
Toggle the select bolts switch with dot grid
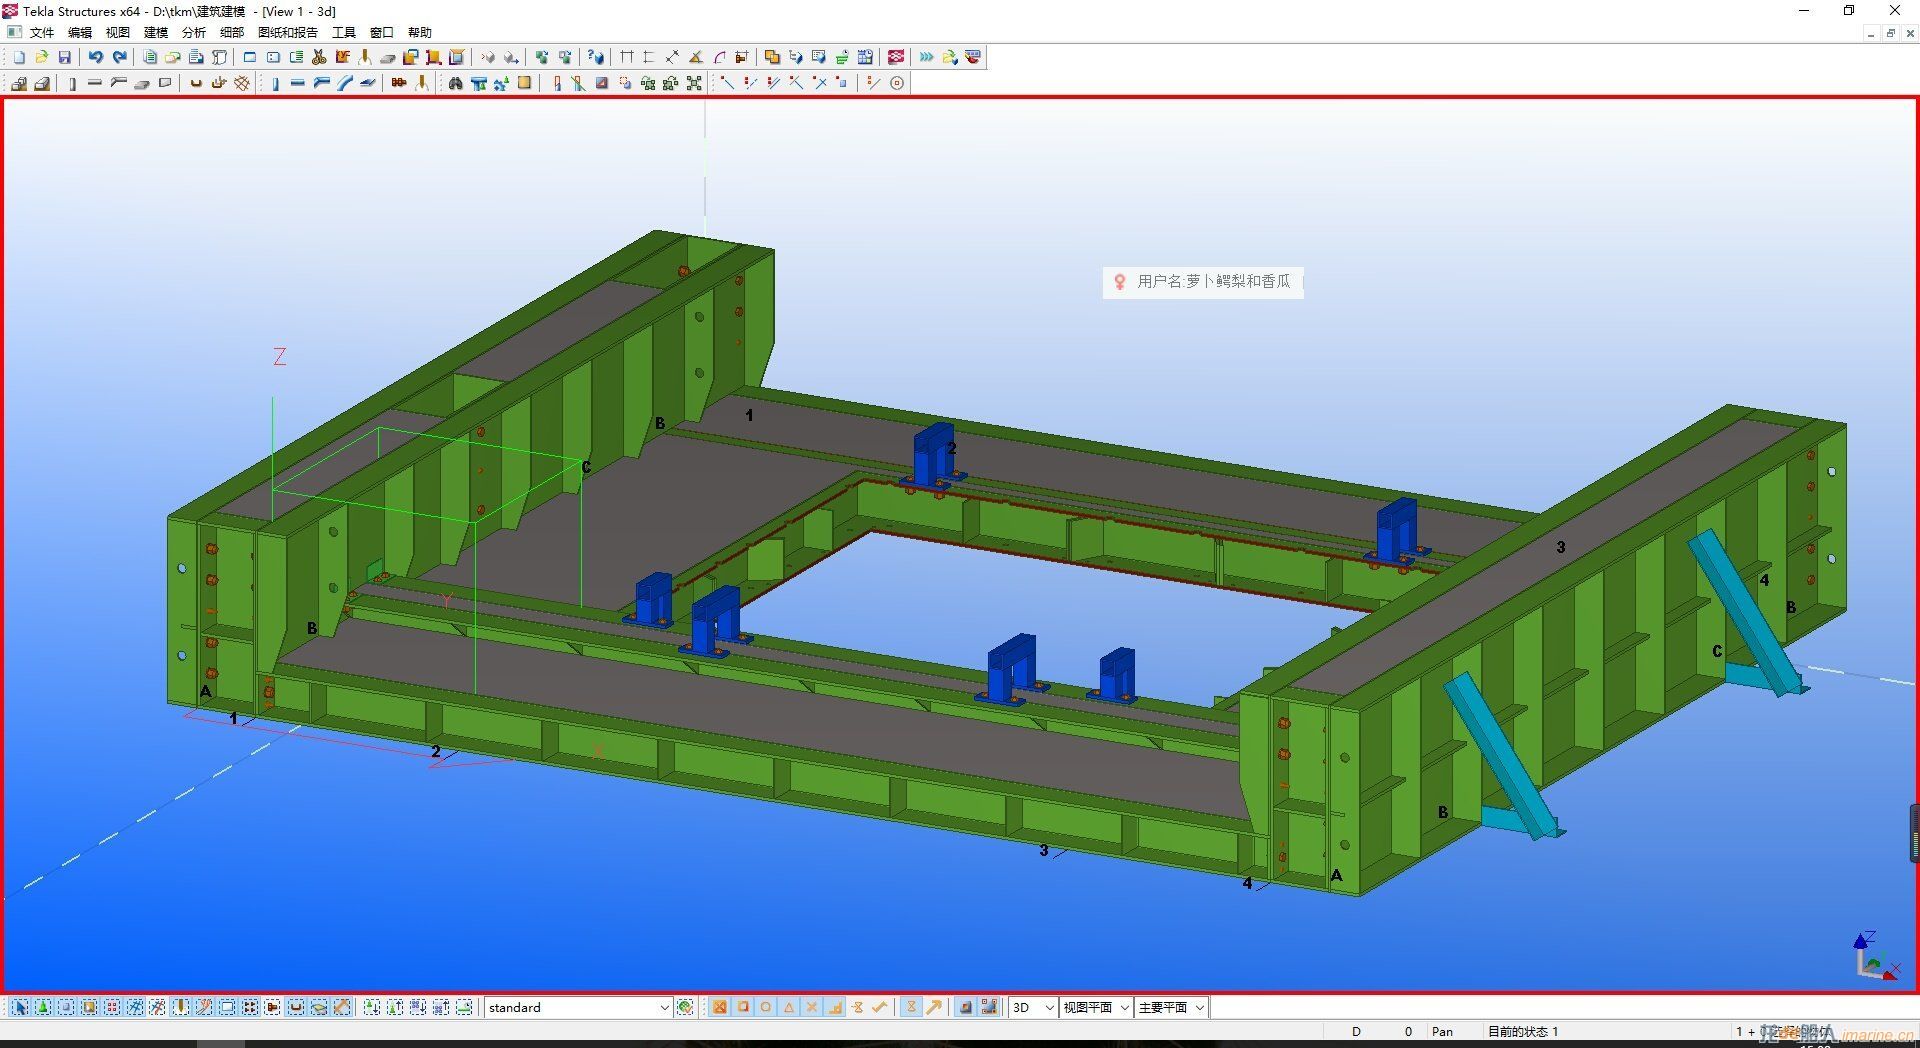point(250,1007)
